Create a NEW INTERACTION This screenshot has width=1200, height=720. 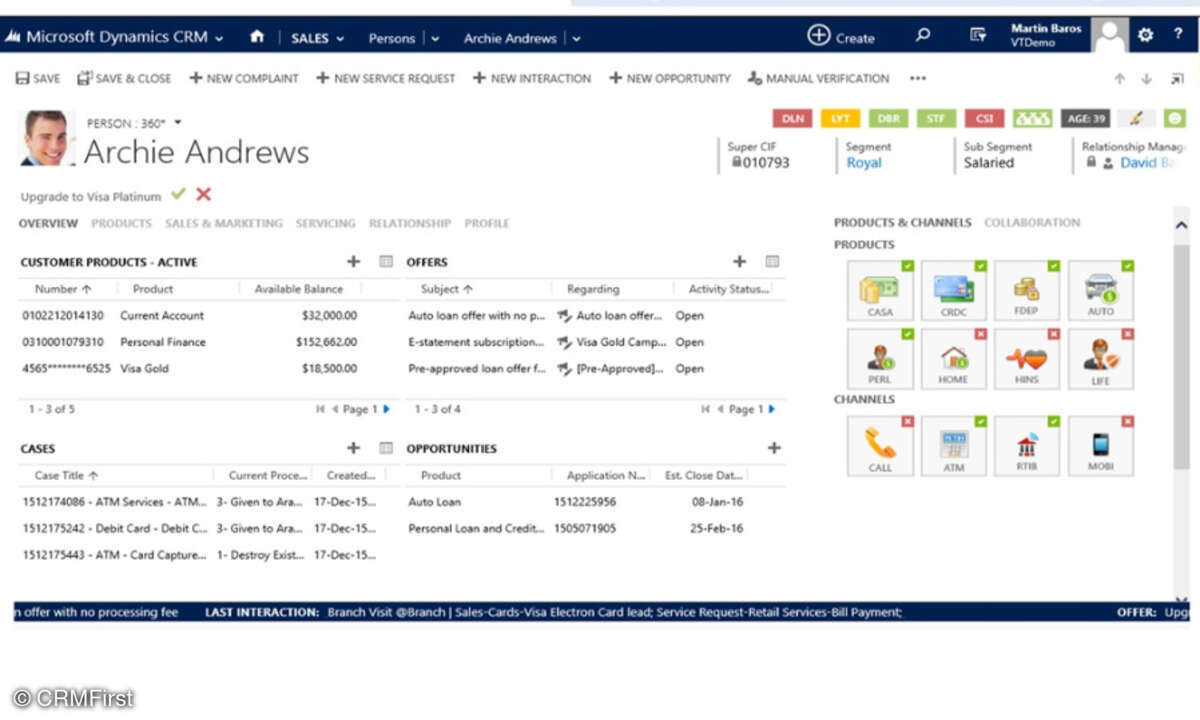point(532,78)
